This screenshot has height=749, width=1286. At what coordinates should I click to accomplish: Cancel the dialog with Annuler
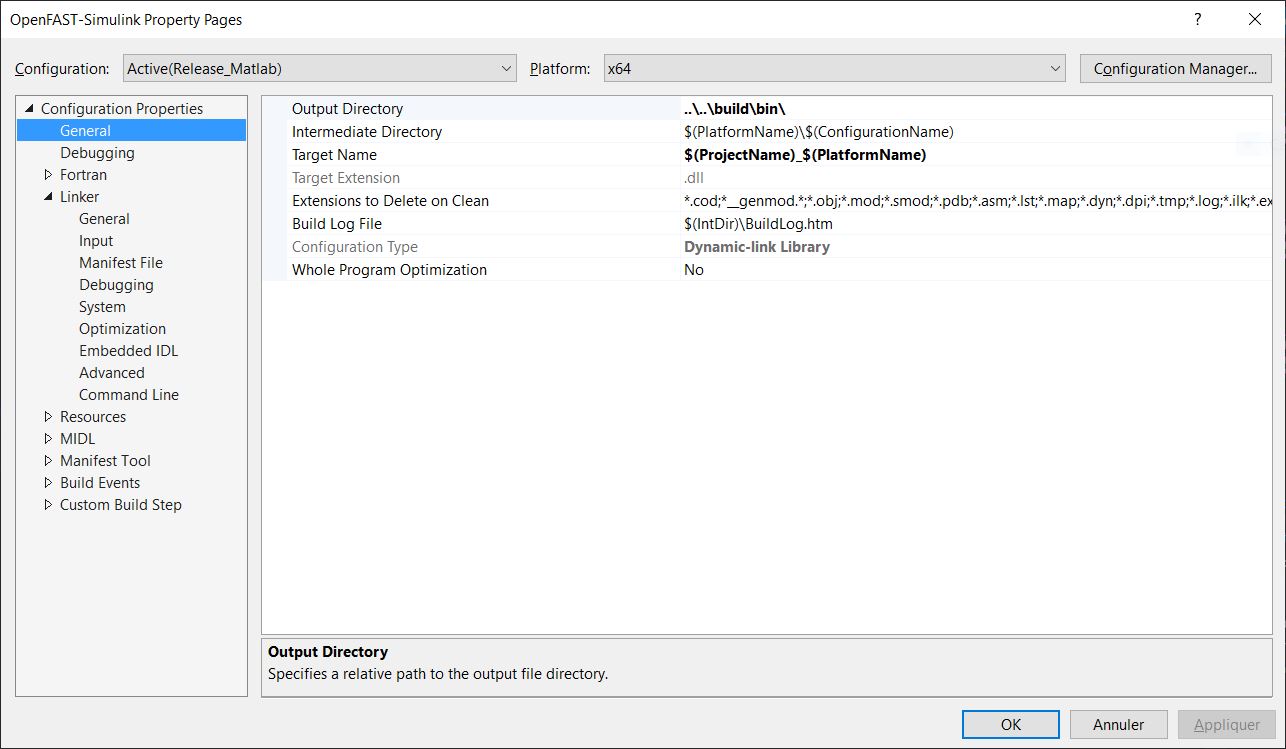click(x=1118, y=724)
